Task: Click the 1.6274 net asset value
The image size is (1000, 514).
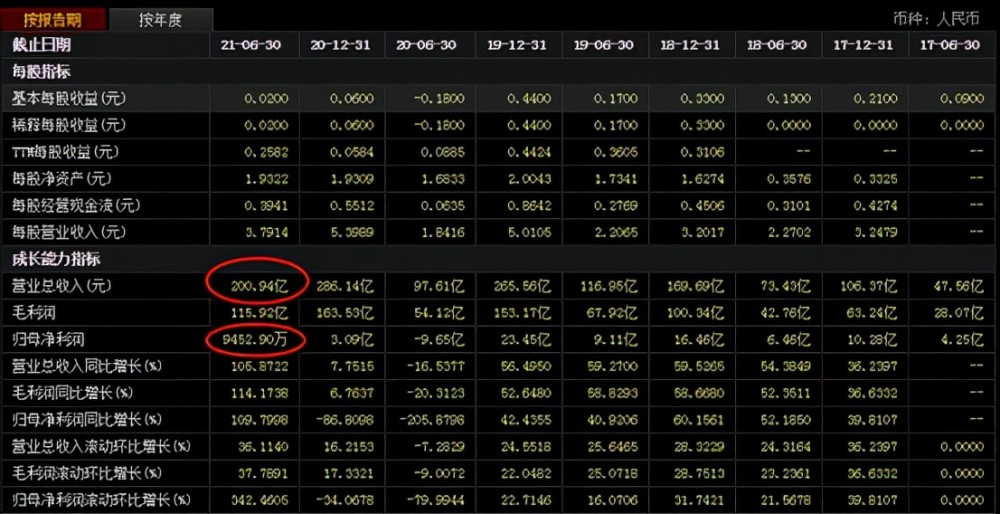Action: pos(703,179)
